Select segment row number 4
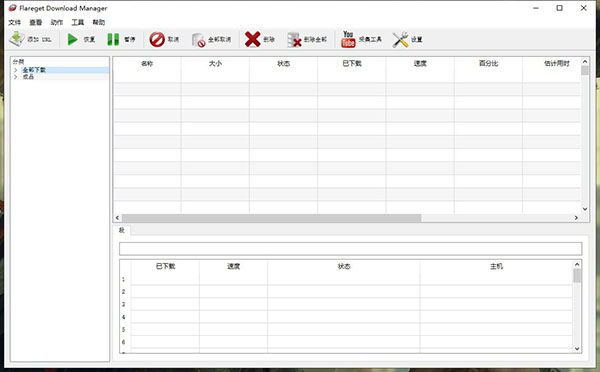600x372 pixels. click(x=123, y=317)
